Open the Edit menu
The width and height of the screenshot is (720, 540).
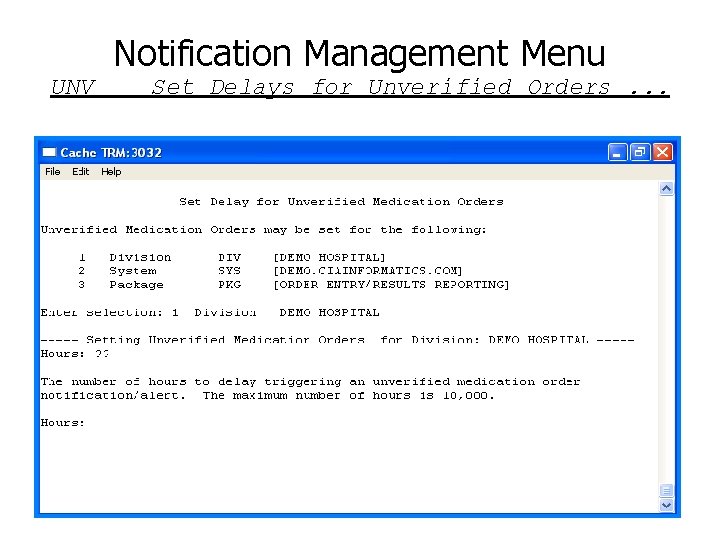tap(80, 172)
